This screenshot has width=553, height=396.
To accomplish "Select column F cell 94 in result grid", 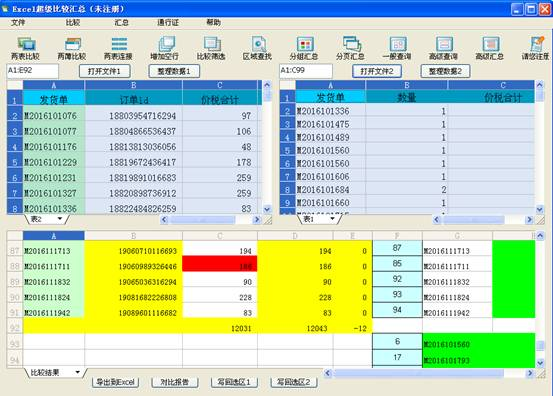I will [x=397, y=310].
